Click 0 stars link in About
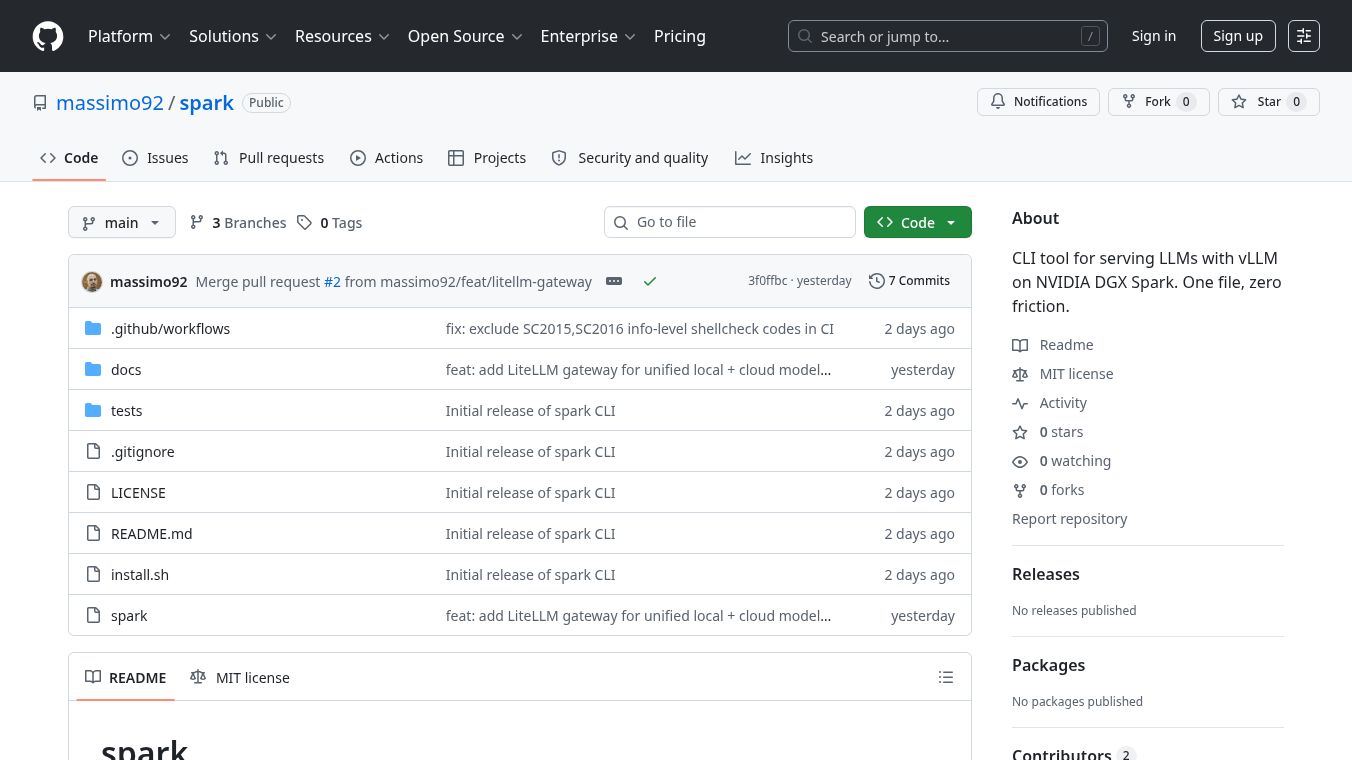The height and width of the screenshot is (760, 1352). pos(1061,432)
